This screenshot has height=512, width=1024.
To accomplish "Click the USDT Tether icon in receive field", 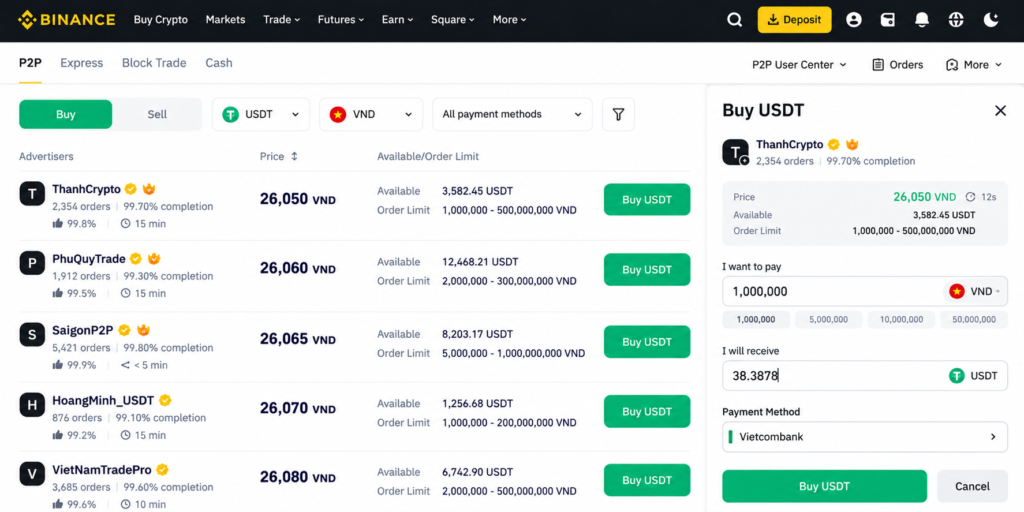I will [x=957, y=376].
